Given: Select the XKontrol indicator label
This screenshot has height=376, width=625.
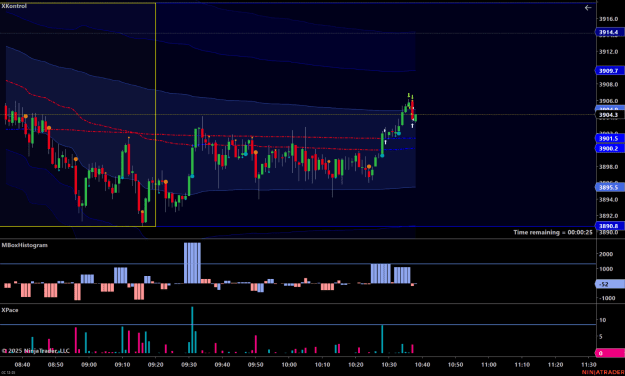Looking at the screenshot, I should pyautogui.click(x=14, y=6).
